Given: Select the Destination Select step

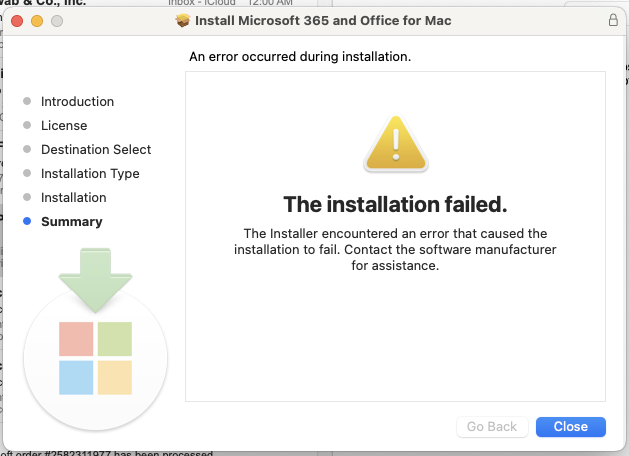Looking at the screenshot, I should [96, 149].
